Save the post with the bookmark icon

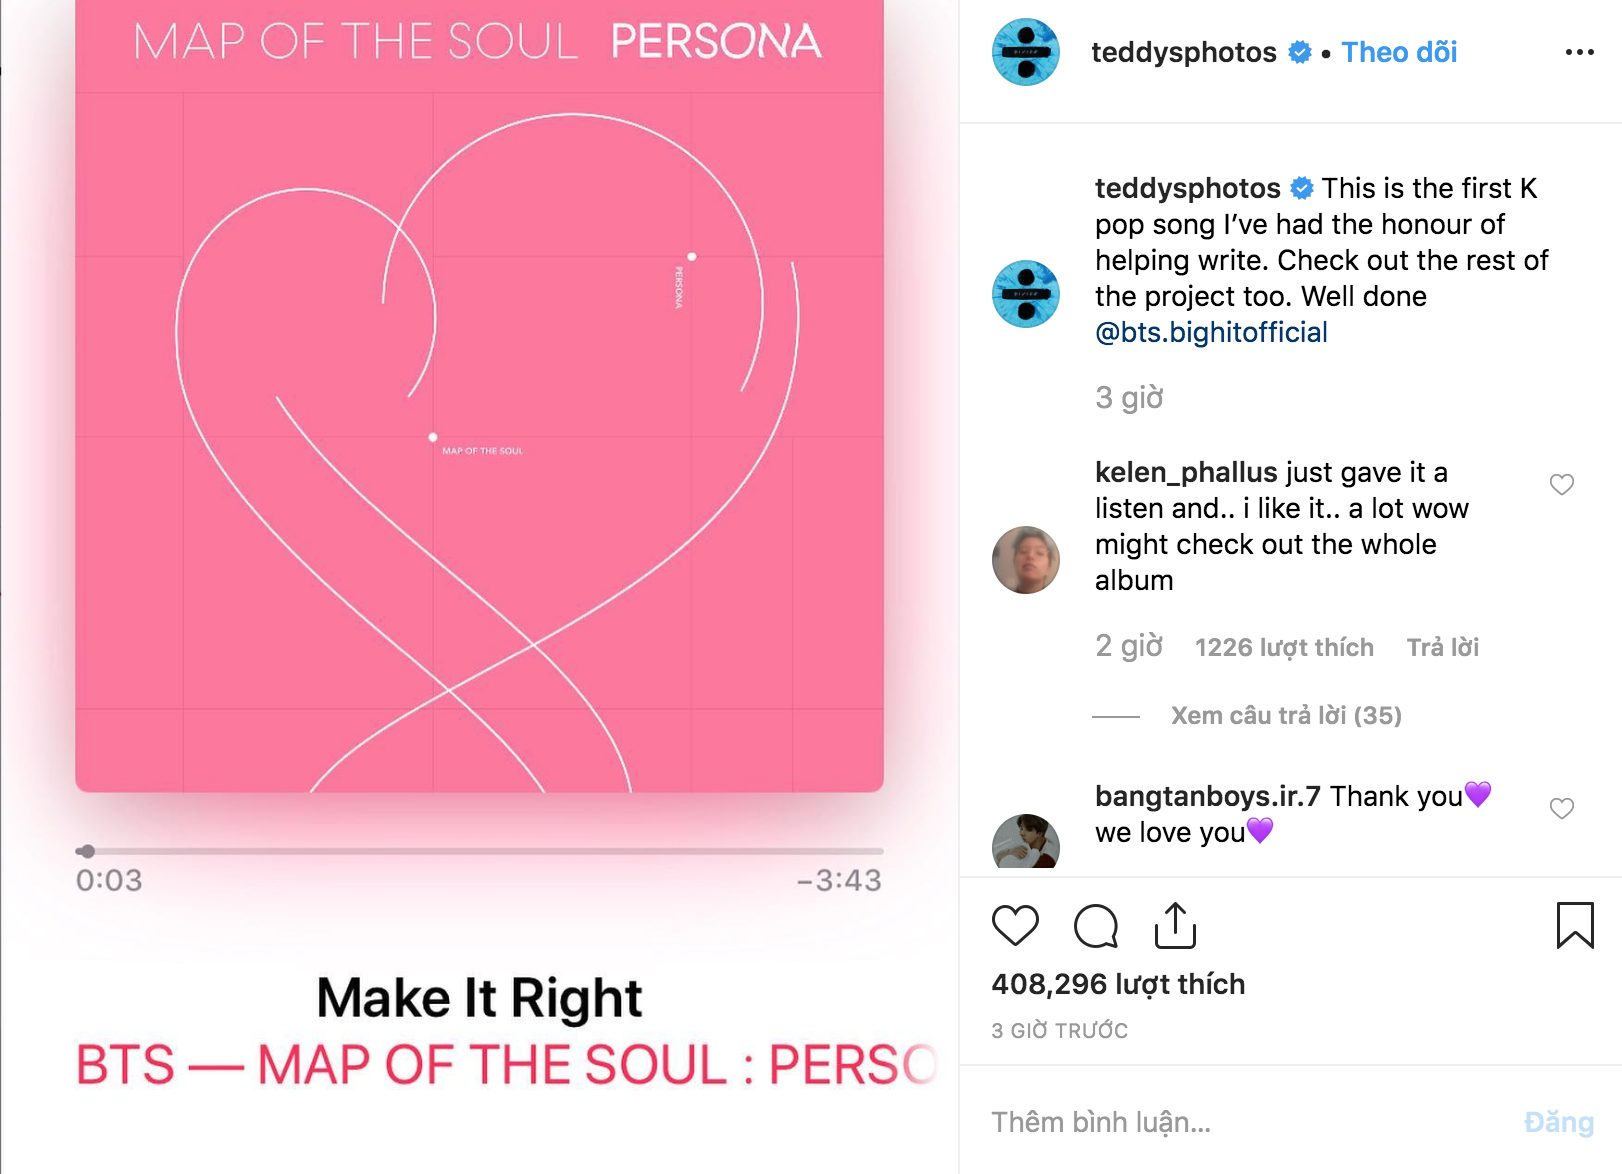click(x=1574, y=925)
